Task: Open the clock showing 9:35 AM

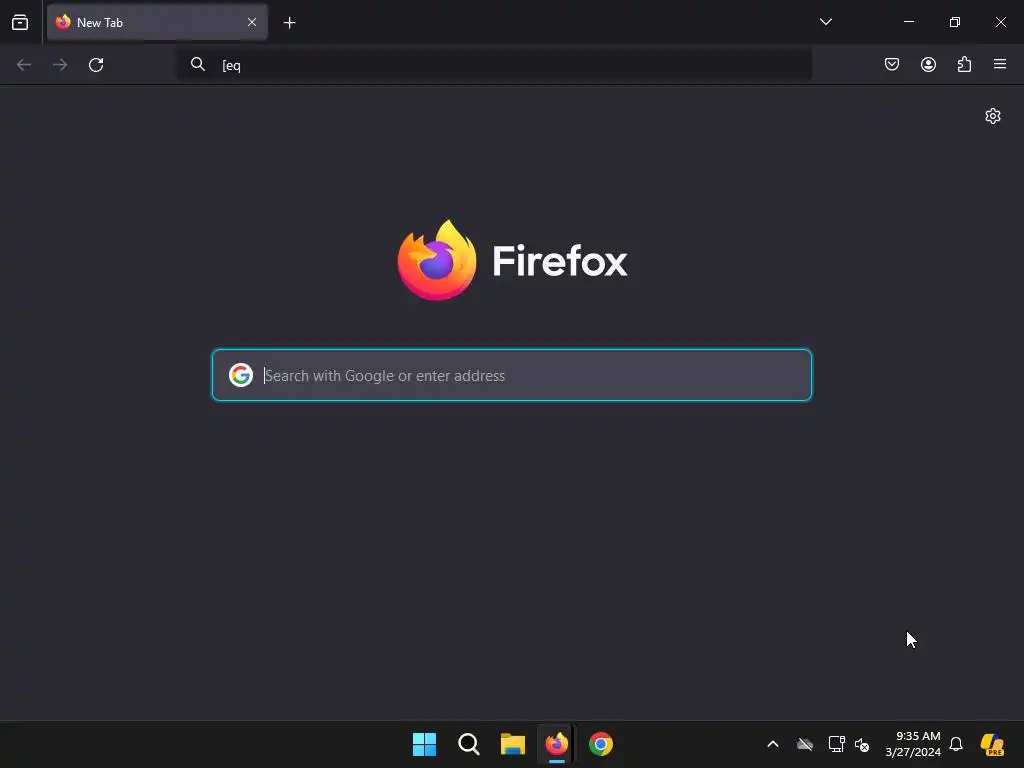Action: 913,744
